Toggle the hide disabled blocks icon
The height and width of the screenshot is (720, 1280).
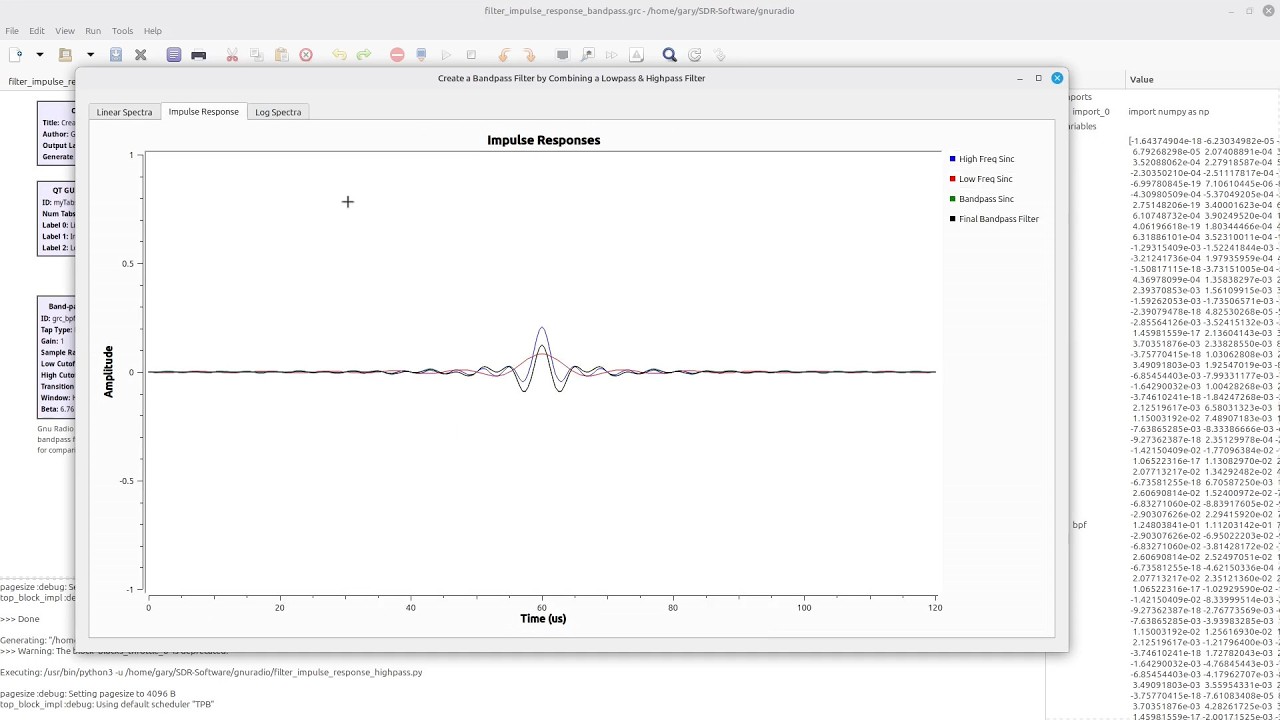tap(636, 55)
